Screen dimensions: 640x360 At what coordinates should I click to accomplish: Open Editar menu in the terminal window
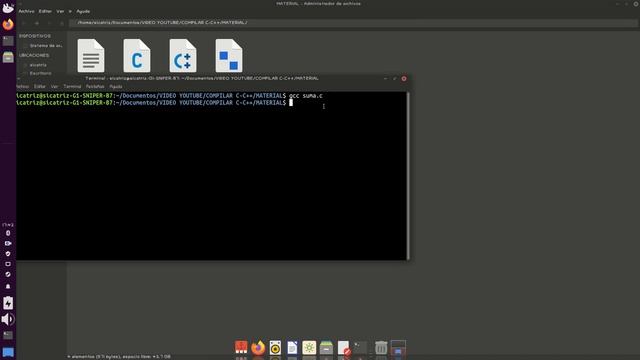[x=40, y=87]
